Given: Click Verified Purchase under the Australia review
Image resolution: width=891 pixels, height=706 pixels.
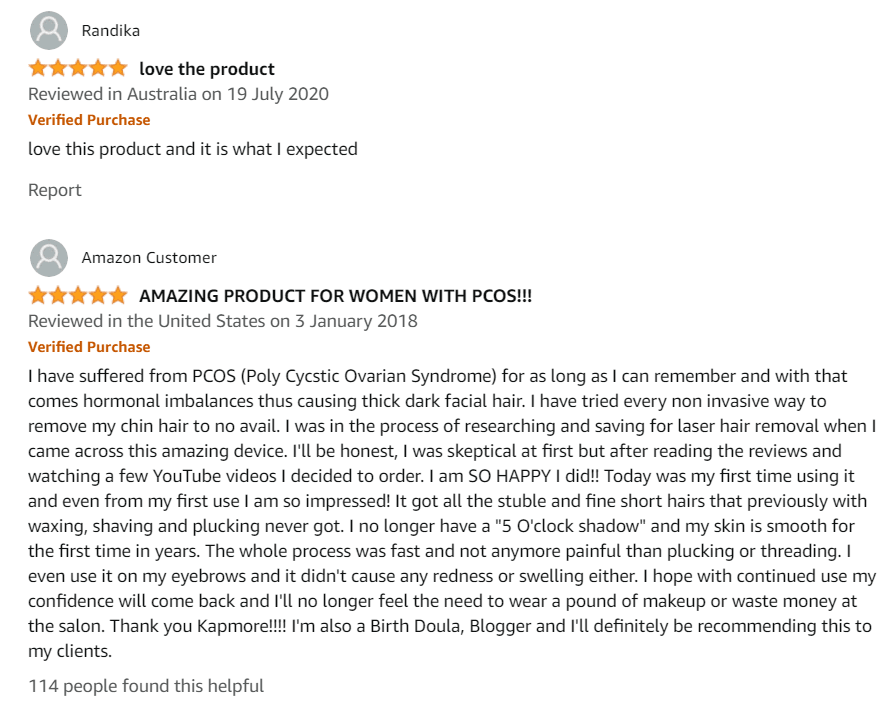Looking at the screenshot, I should [89, 120].
